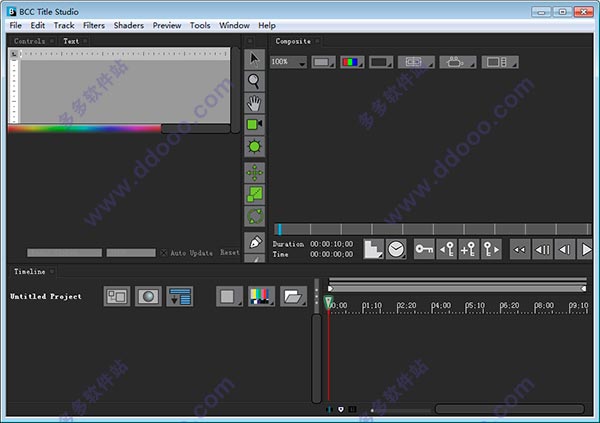
Task: Click the timeline vertical scrollbar
Action: pyautogui.click(x=316, y=358)
